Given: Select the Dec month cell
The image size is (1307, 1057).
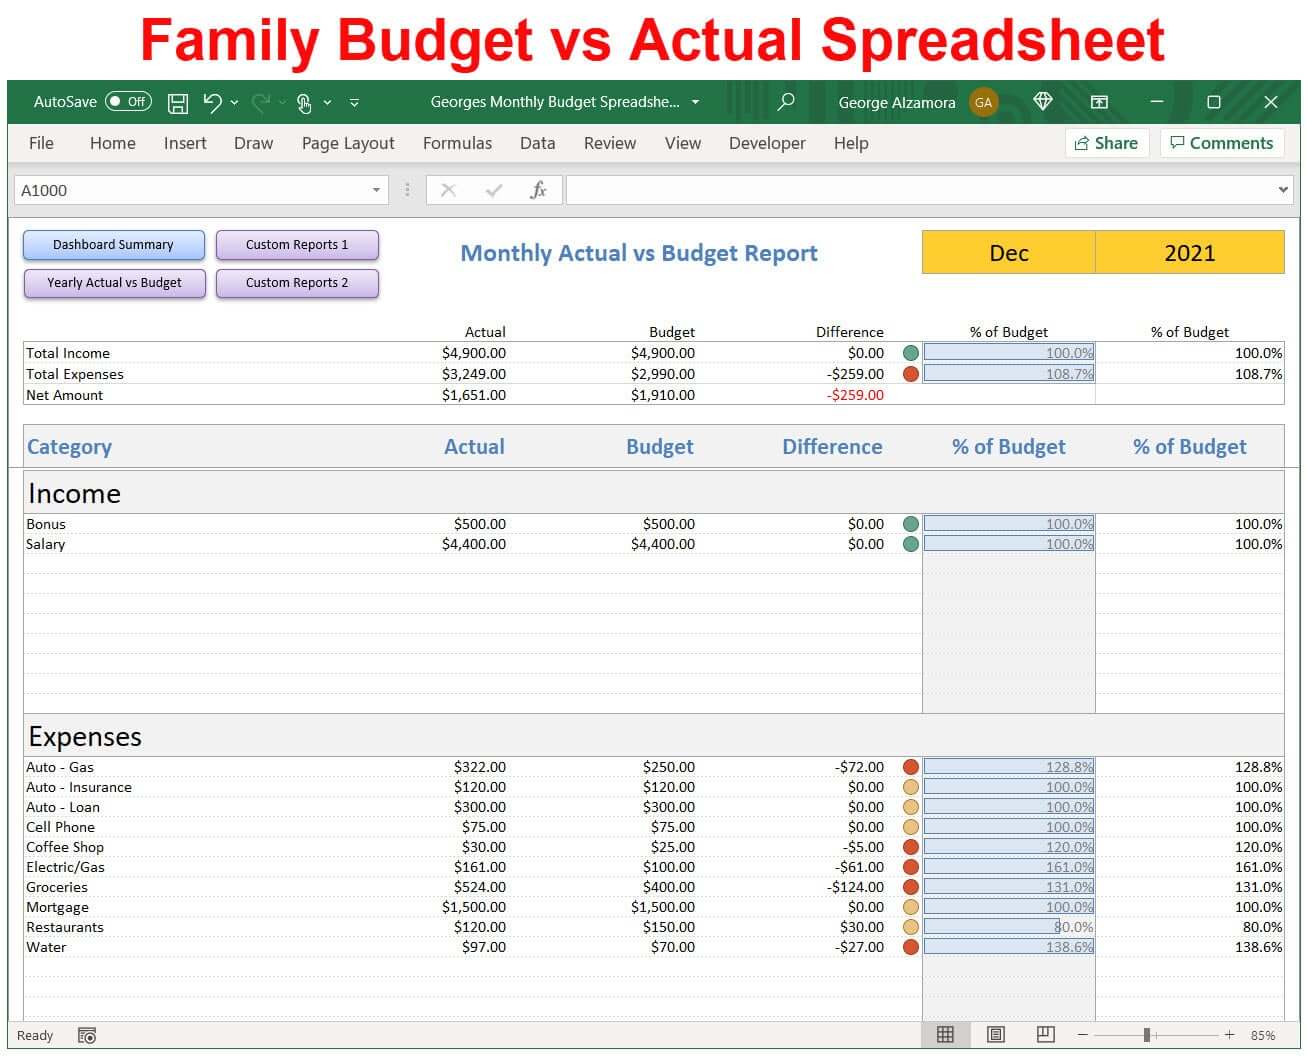Looking at the screenshot, I should [x=1008, y=253].
